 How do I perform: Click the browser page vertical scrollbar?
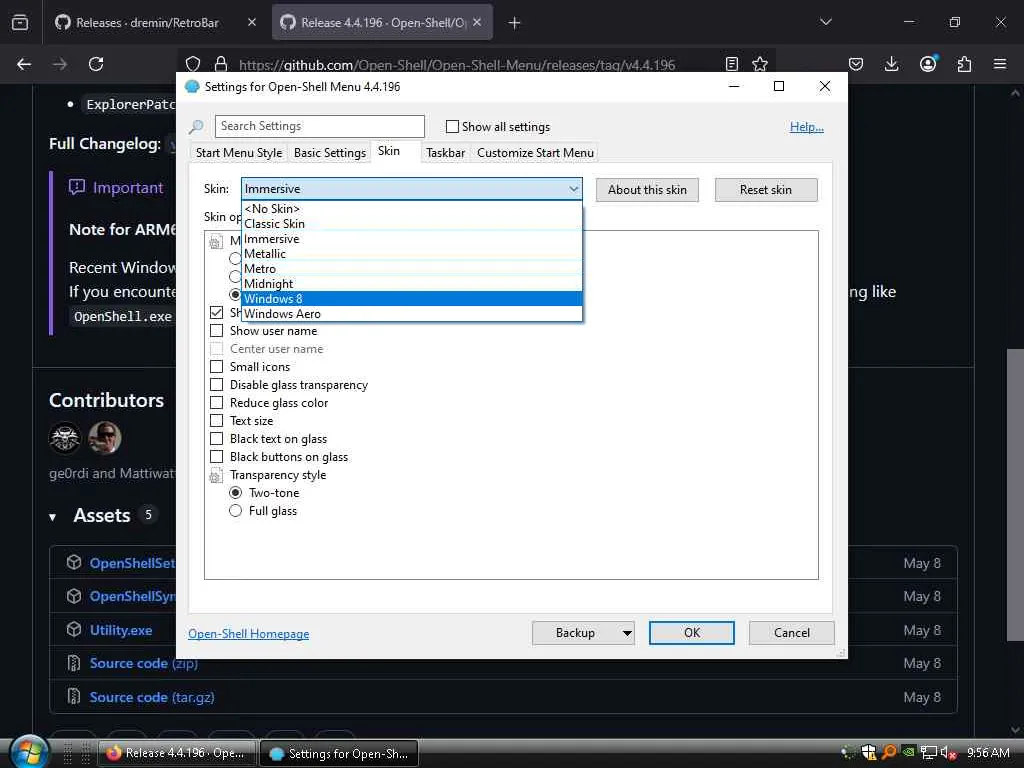(1015, 495)
